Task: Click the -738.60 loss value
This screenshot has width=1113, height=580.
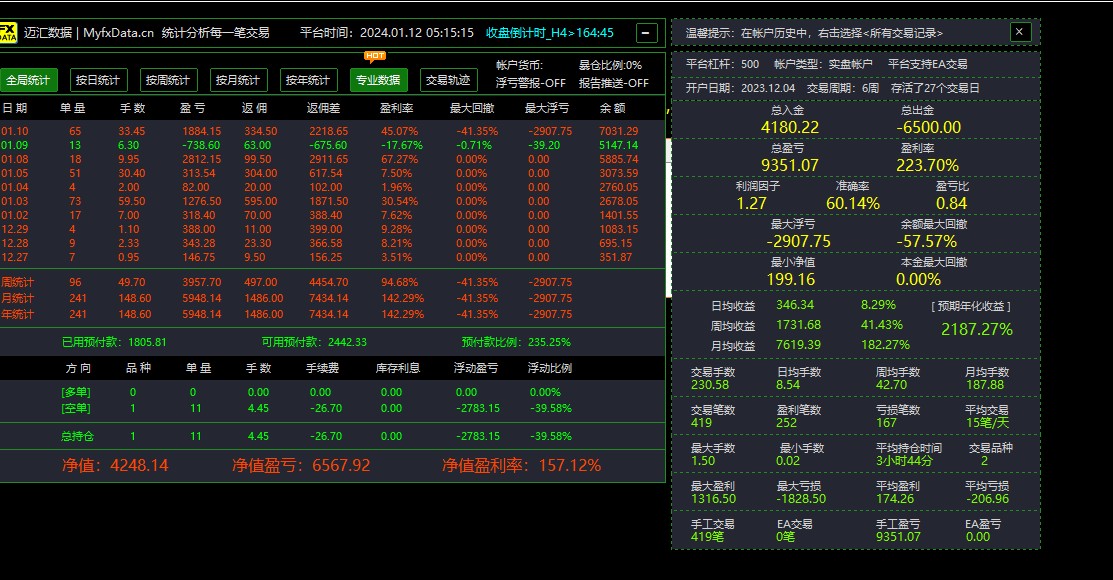Action: tap(201, 145)
